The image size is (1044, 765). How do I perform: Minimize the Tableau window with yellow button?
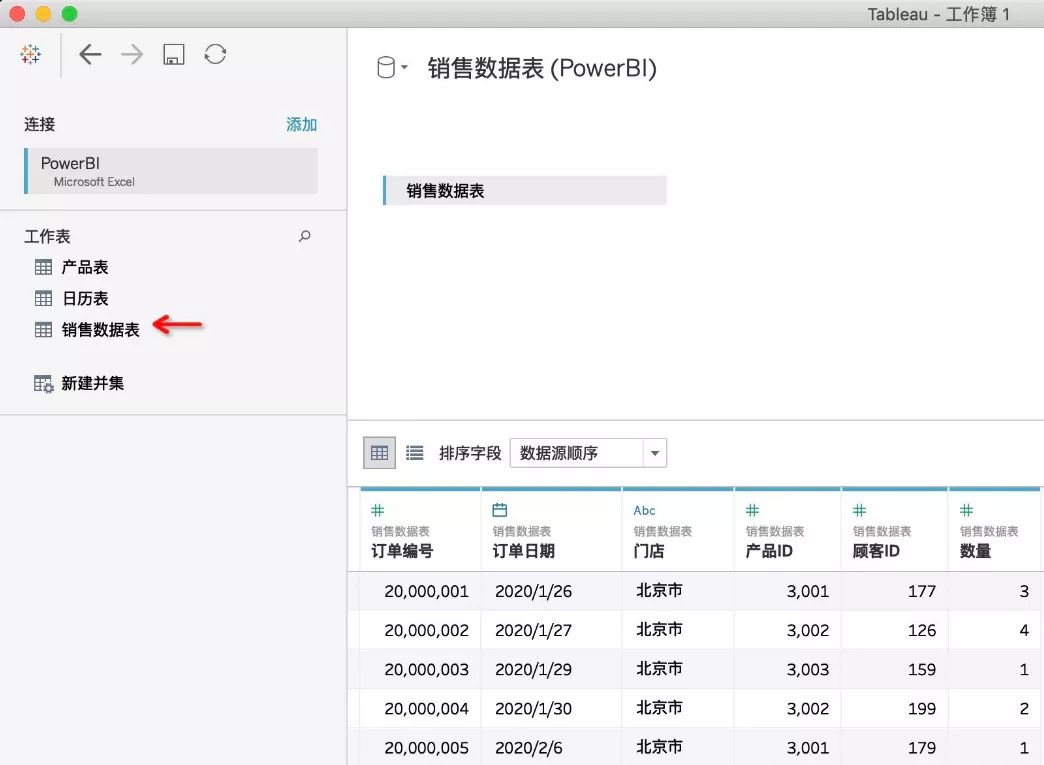[x=43, y=13]
